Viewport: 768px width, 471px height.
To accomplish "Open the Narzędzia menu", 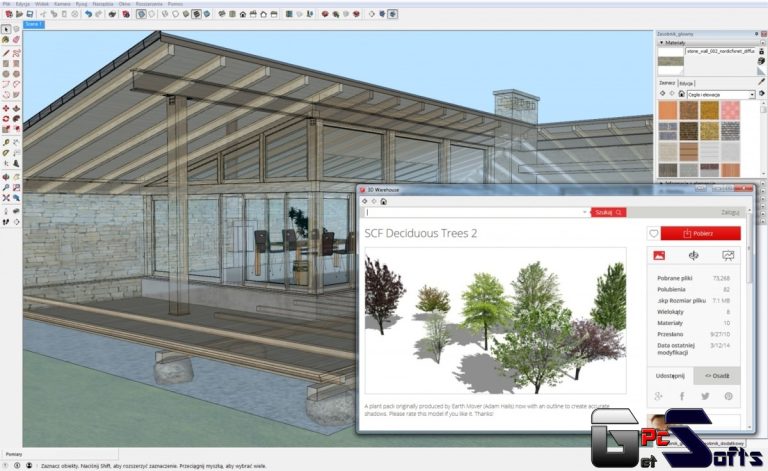I will 103,4.
